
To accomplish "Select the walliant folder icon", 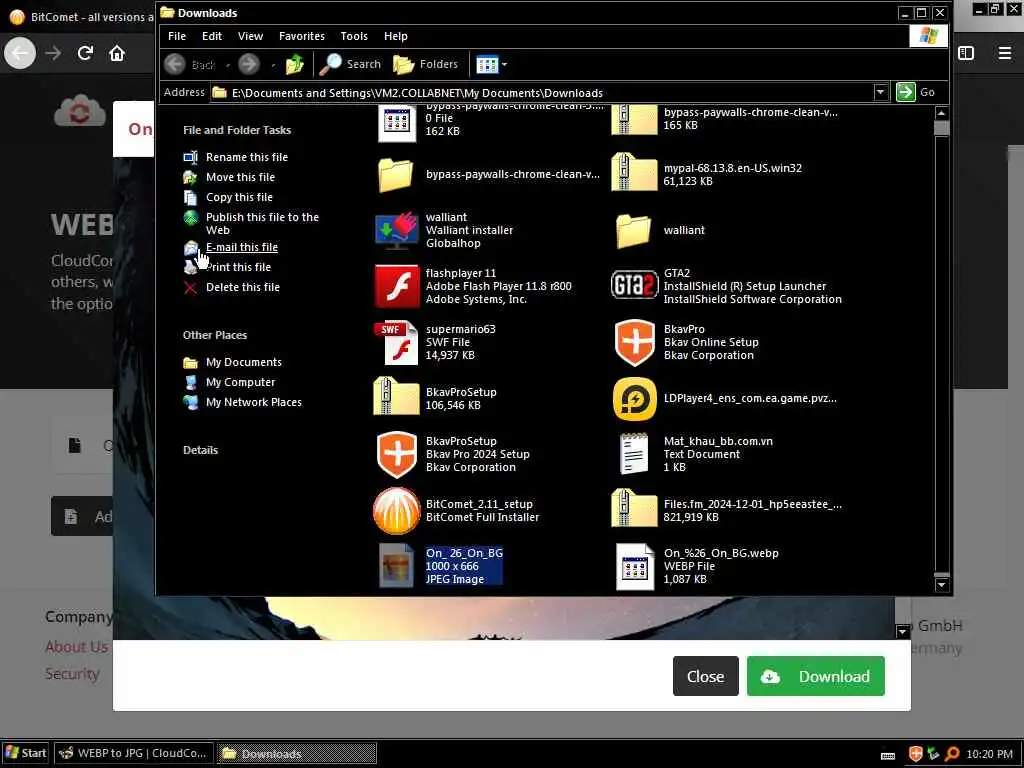I will (x=633, y=230).
